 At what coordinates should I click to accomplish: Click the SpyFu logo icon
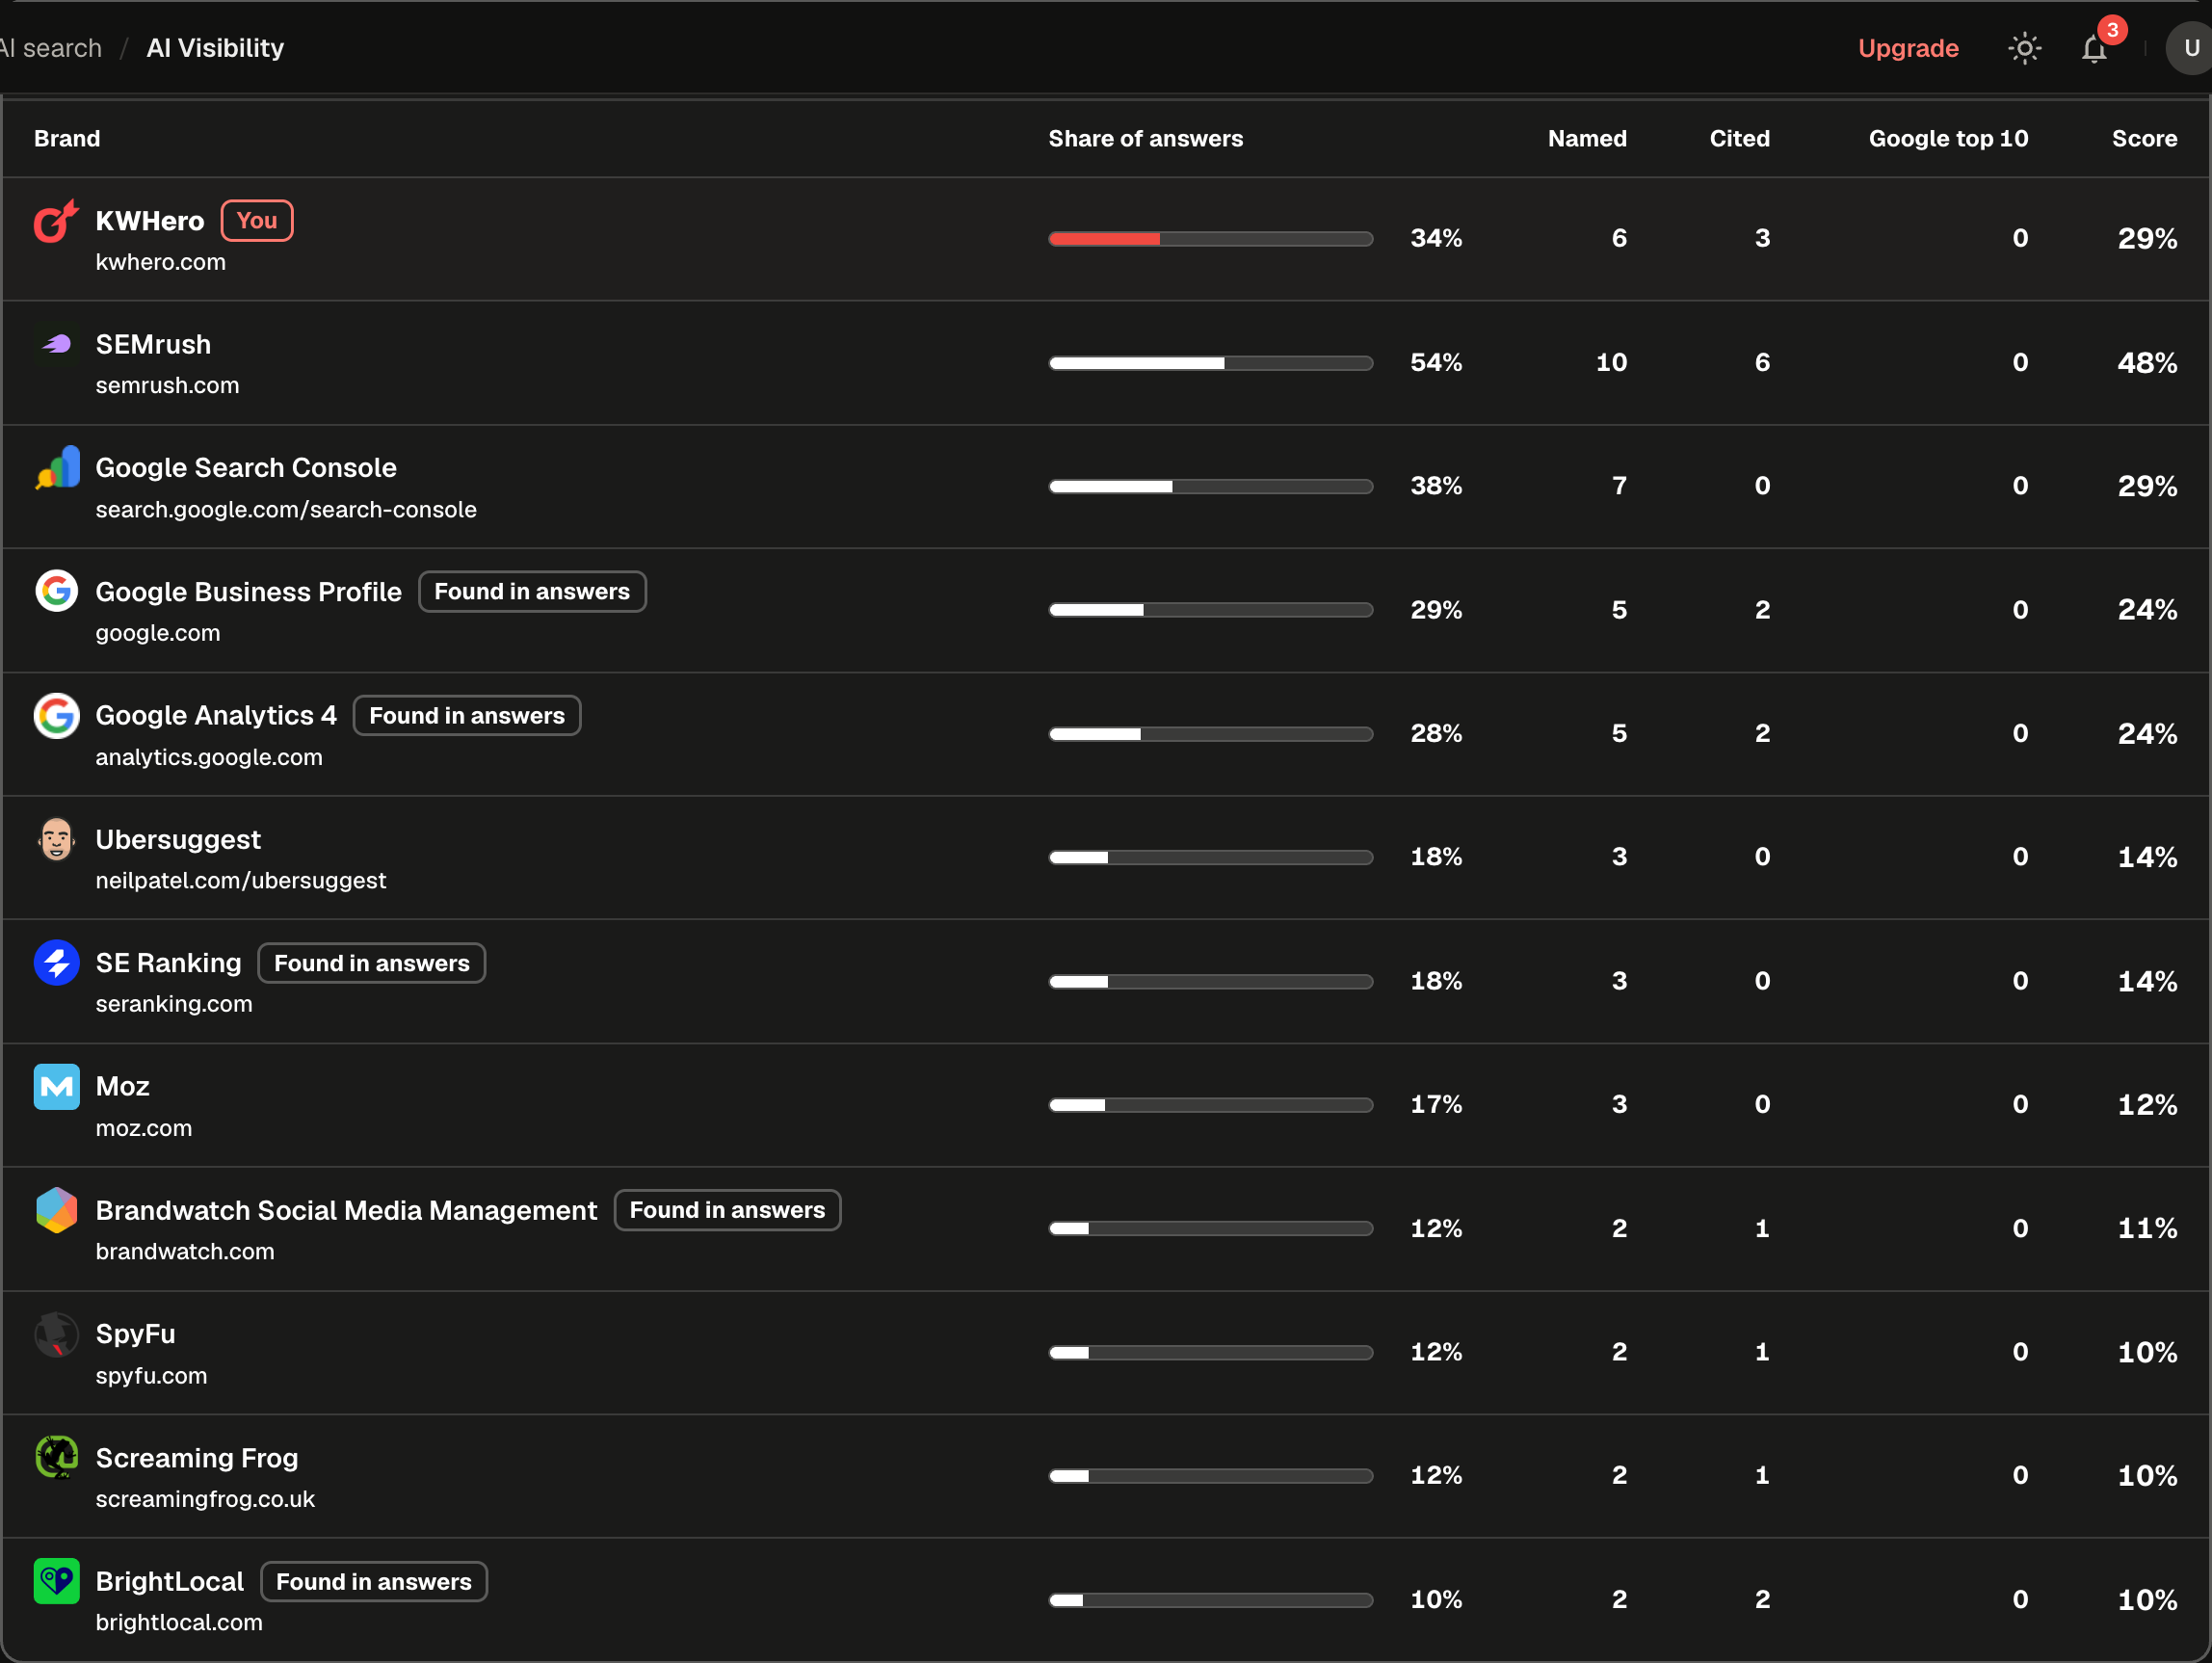(x=56, y=1334)
